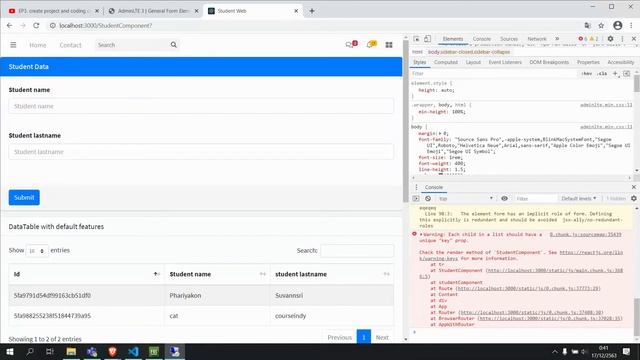Click the yellow warning count indicator
The height and width of the screenshot is (360, 640).
click(594, 39)
